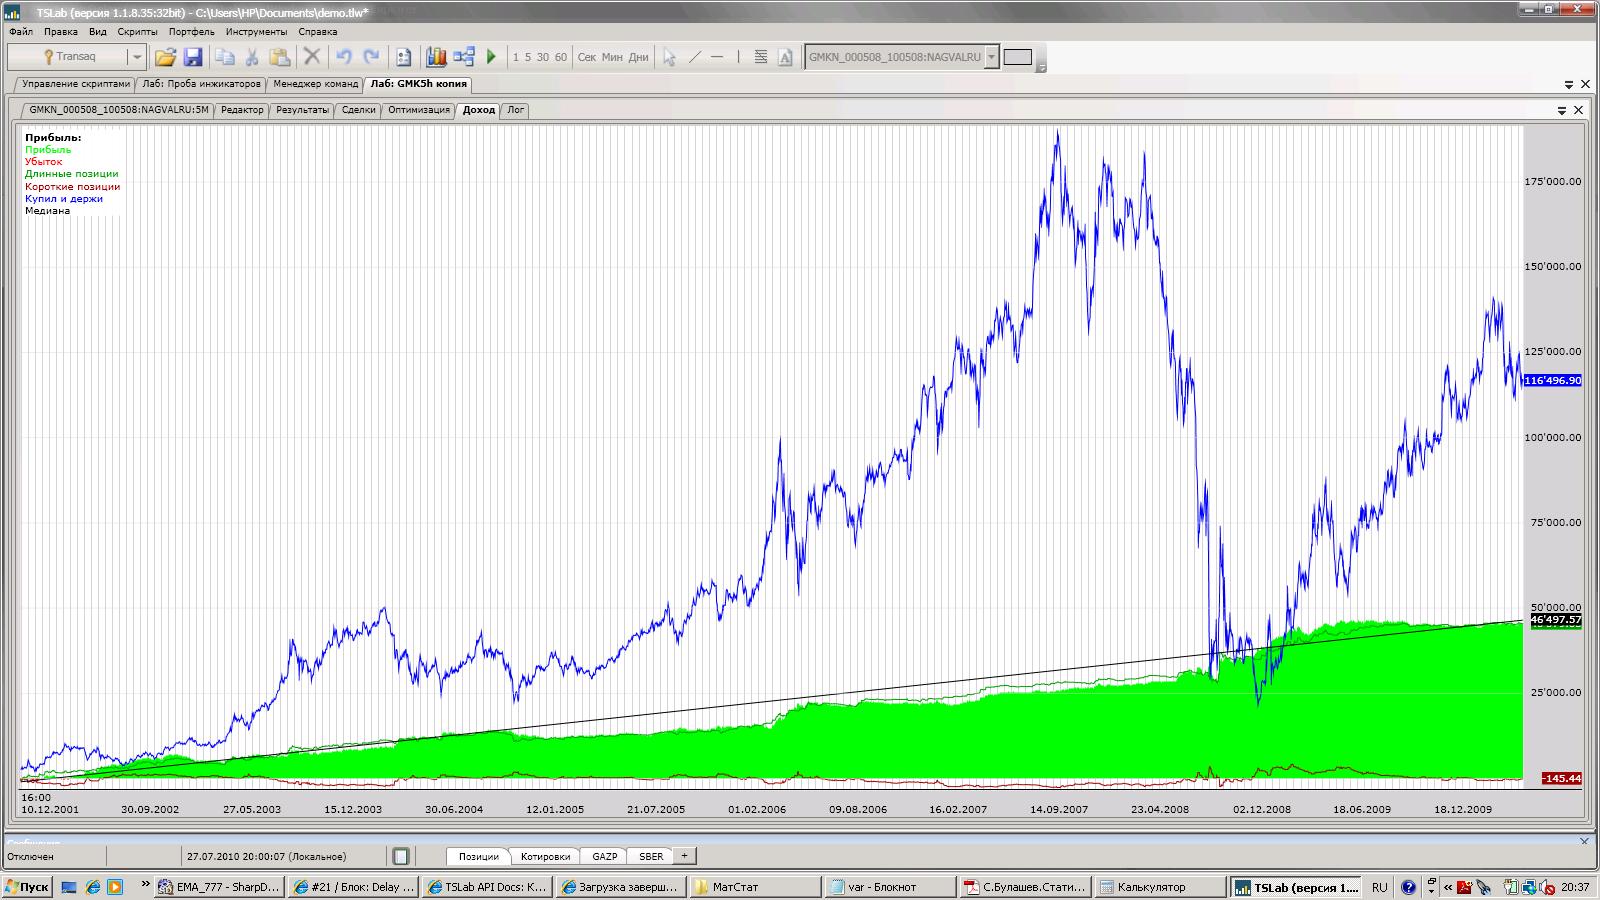Choose the diagonal trend line tool
The width and height of the screenshot is (1600, 900).
695,57
